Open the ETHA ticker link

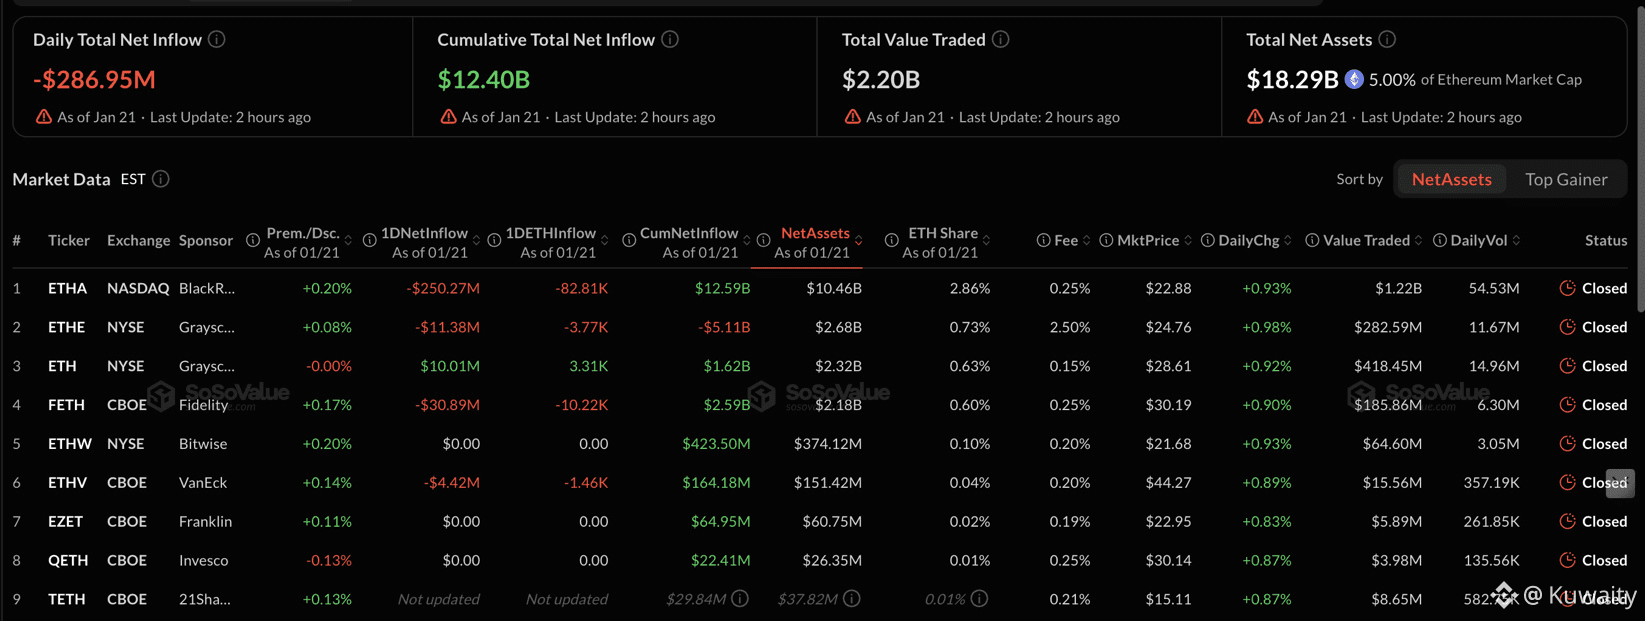67,288
